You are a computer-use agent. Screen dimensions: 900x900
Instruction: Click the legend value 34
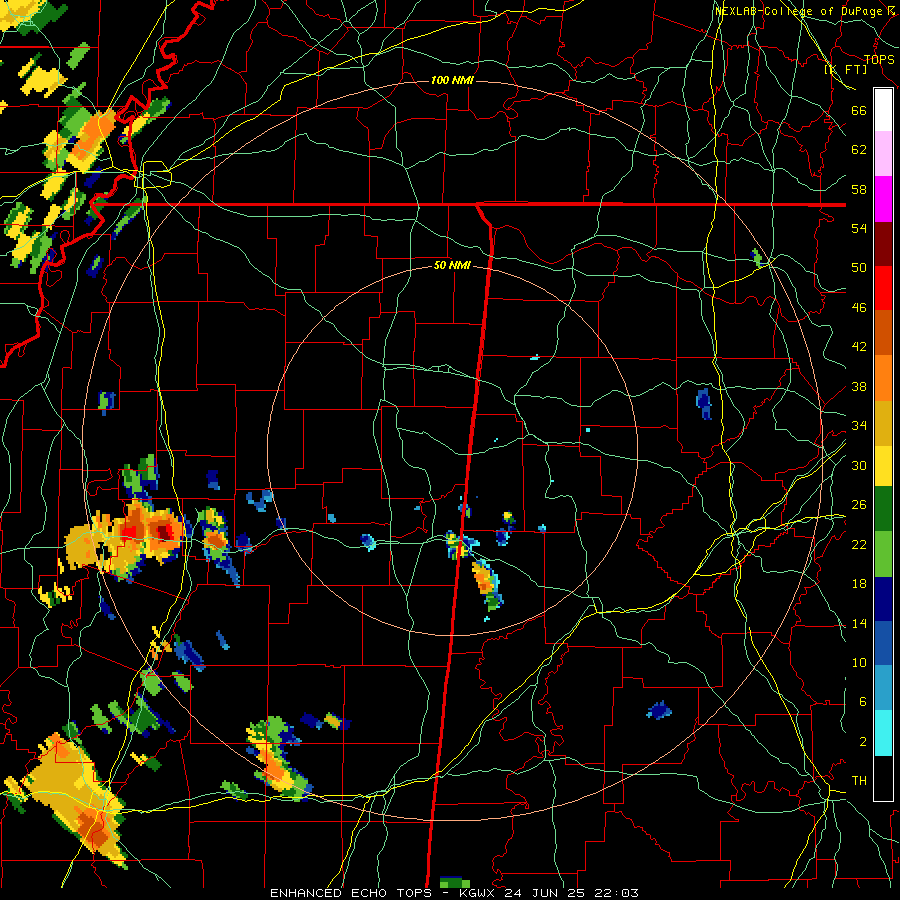pyautogui.click(x=859, y=426)
